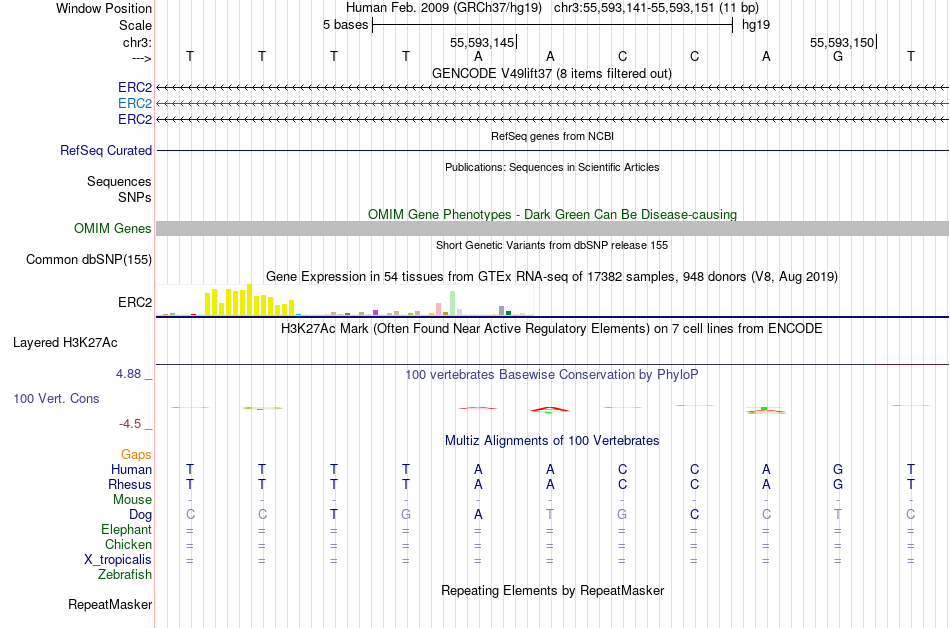
Task: Open Repeating Elements by RepeatMasker title
Action: point(552,590)
